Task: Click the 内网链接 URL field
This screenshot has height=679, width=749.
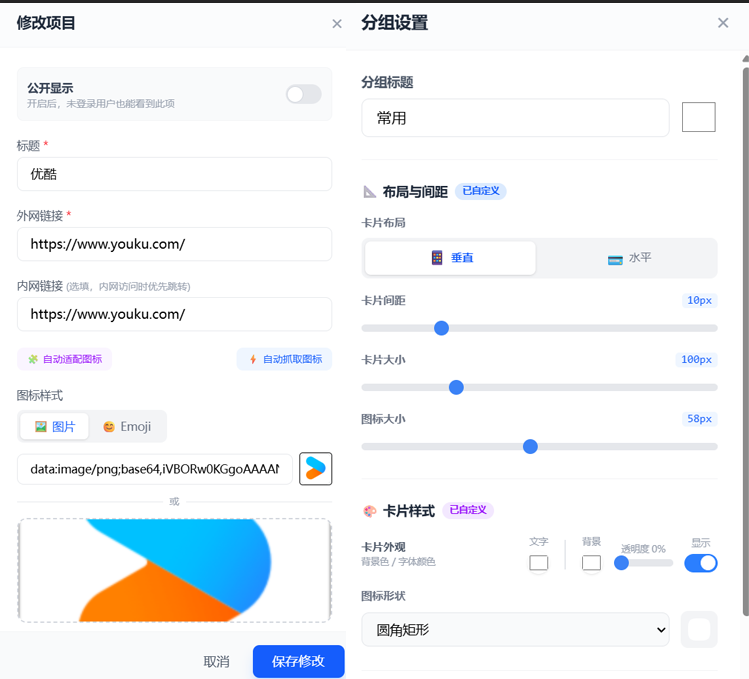Action: (x=174, y=314)
